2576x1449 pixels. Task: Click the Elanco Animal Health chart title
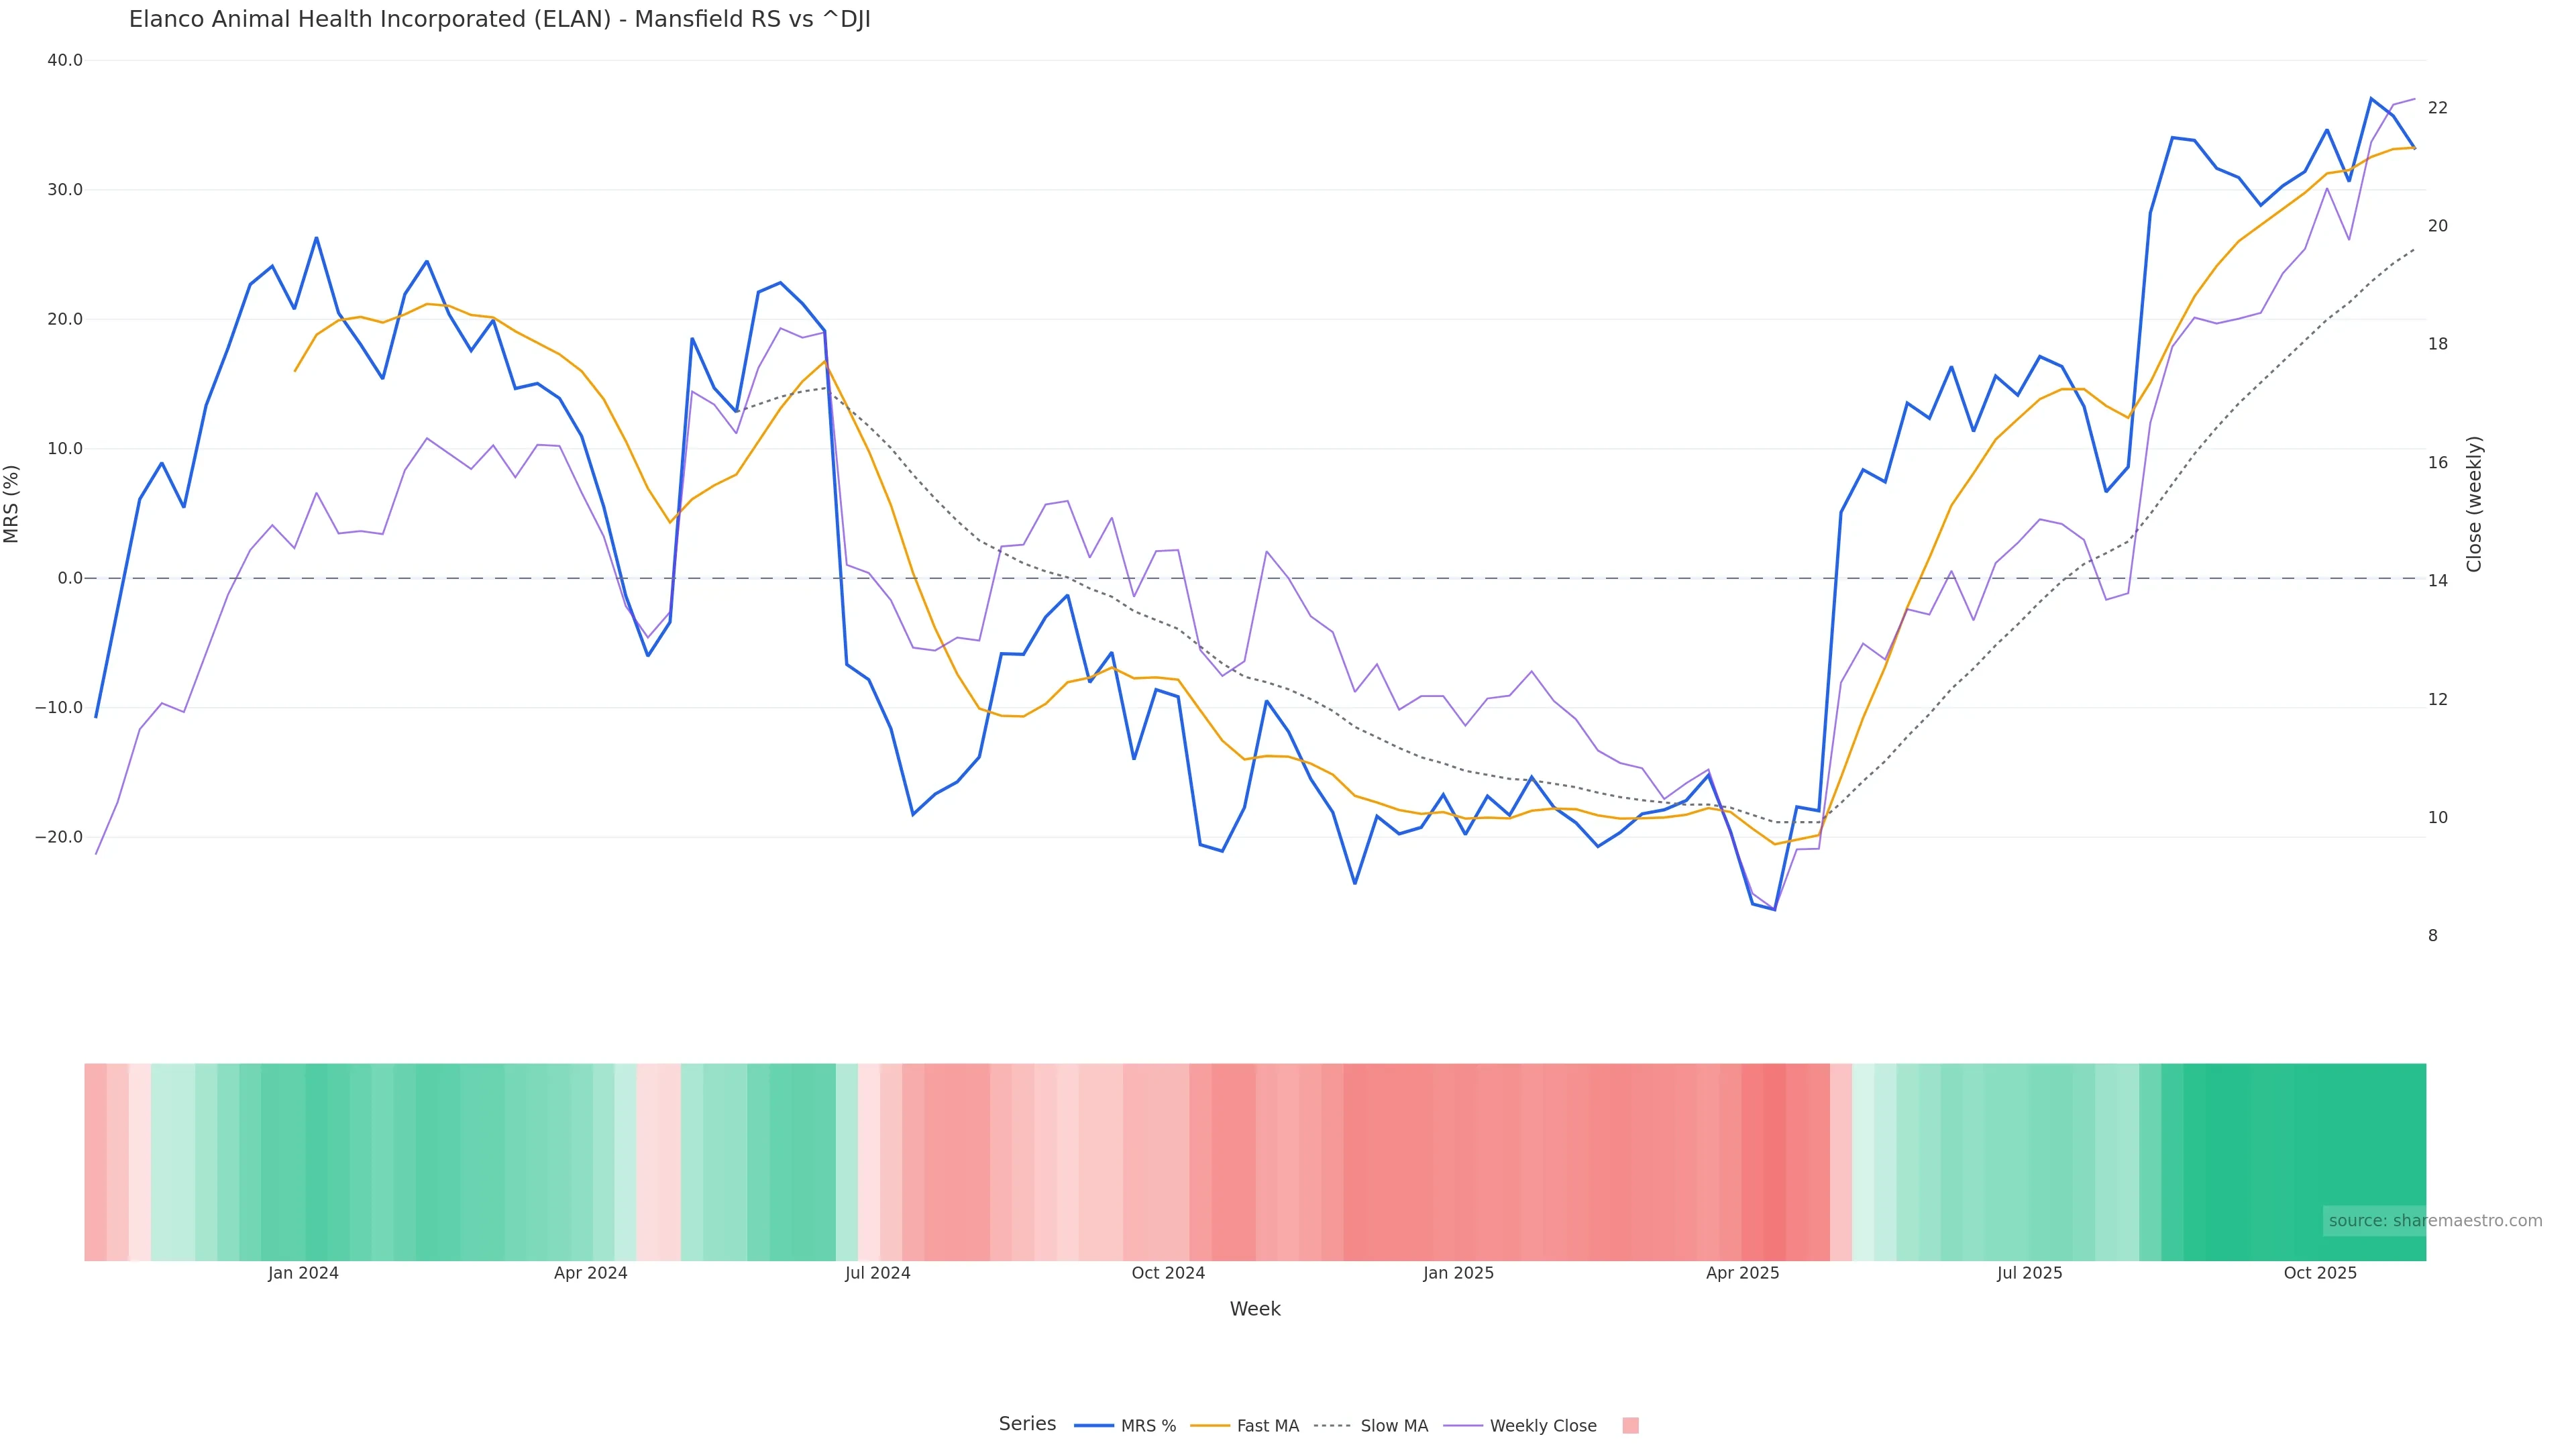click(499, 20)
